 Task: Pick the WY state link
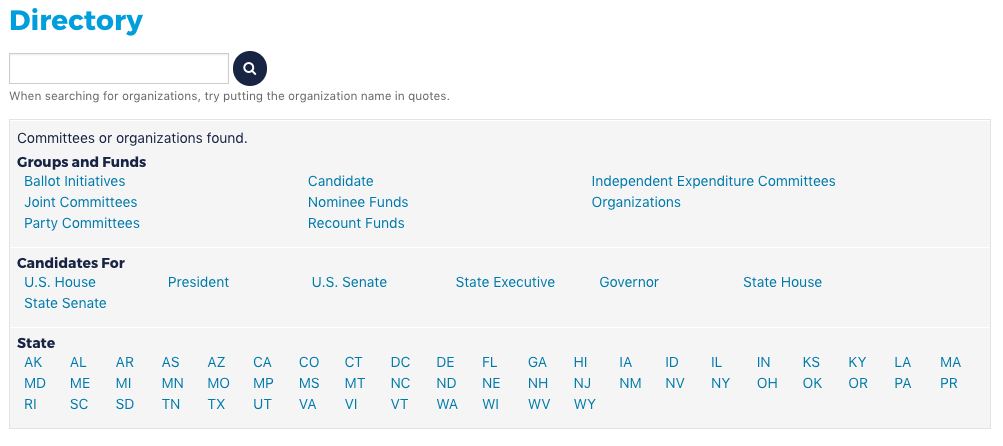585,405
